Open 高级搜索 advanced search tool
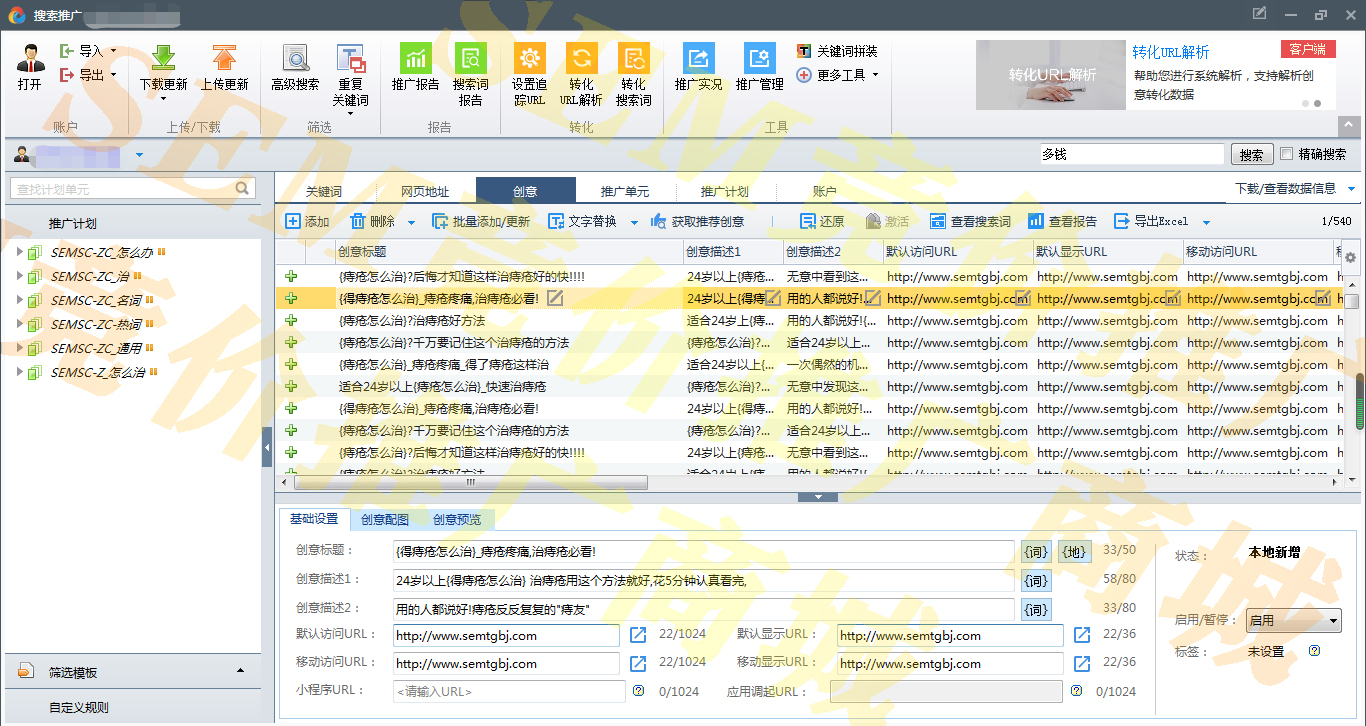The width and height of the screenshot is (1366, 726). (295, 58)
